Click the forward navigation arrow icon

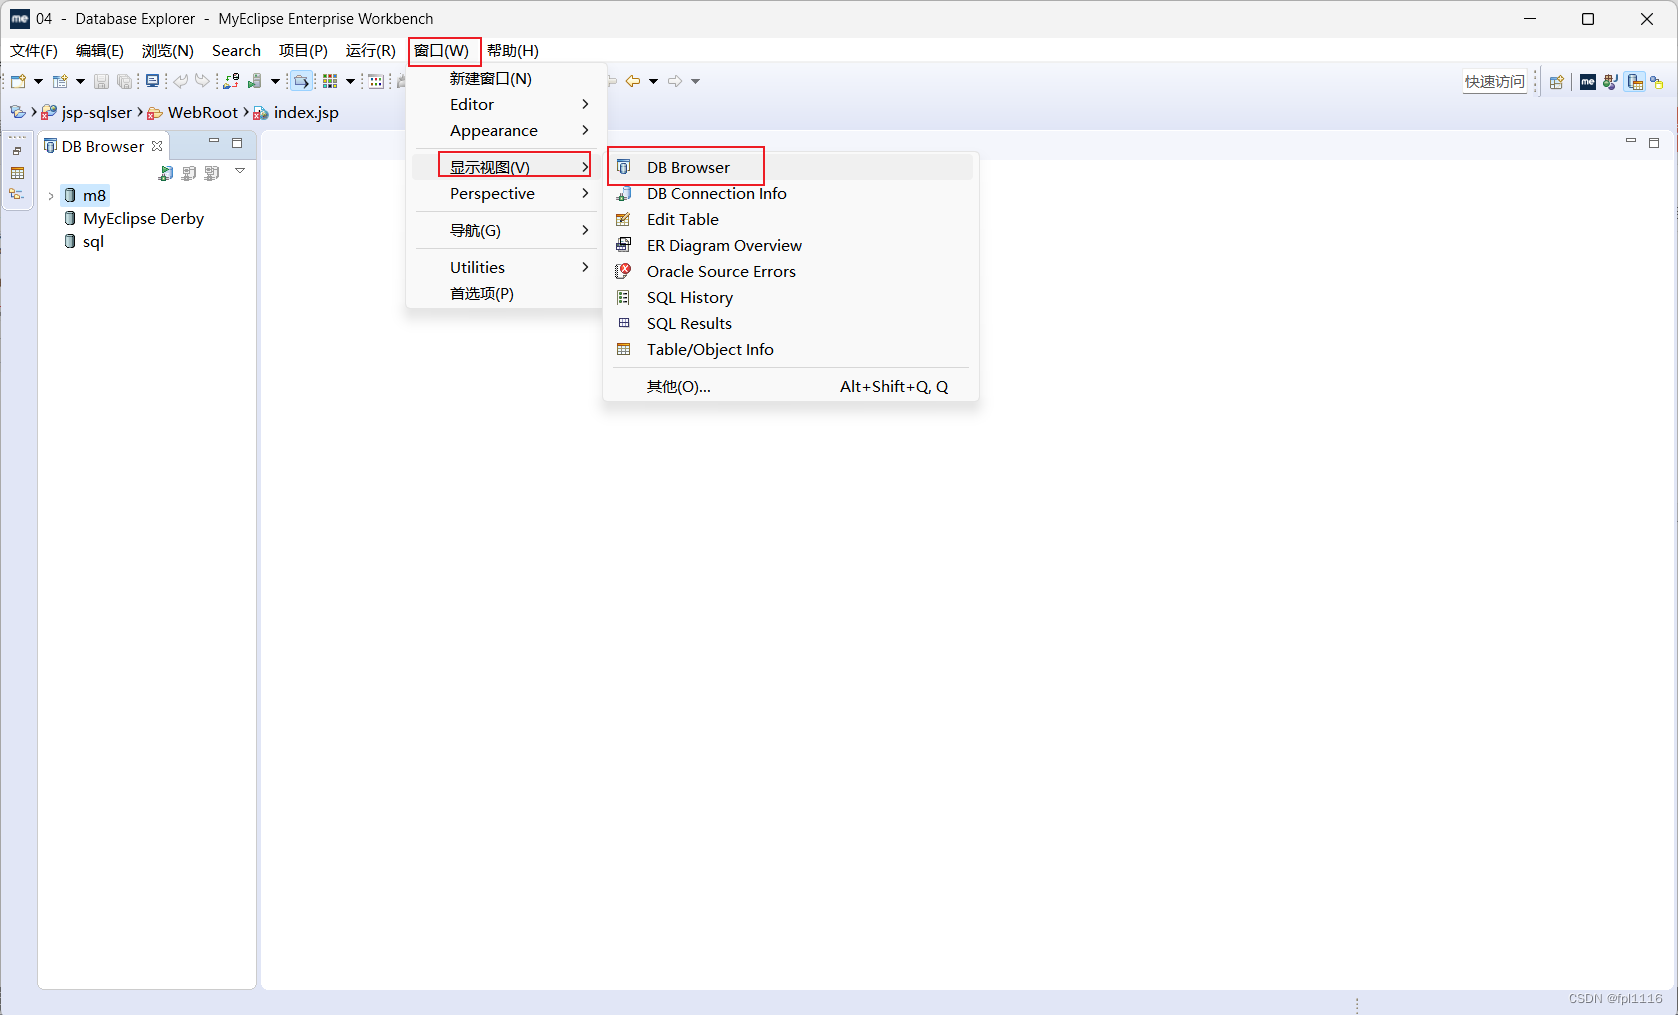coord(675,81)
